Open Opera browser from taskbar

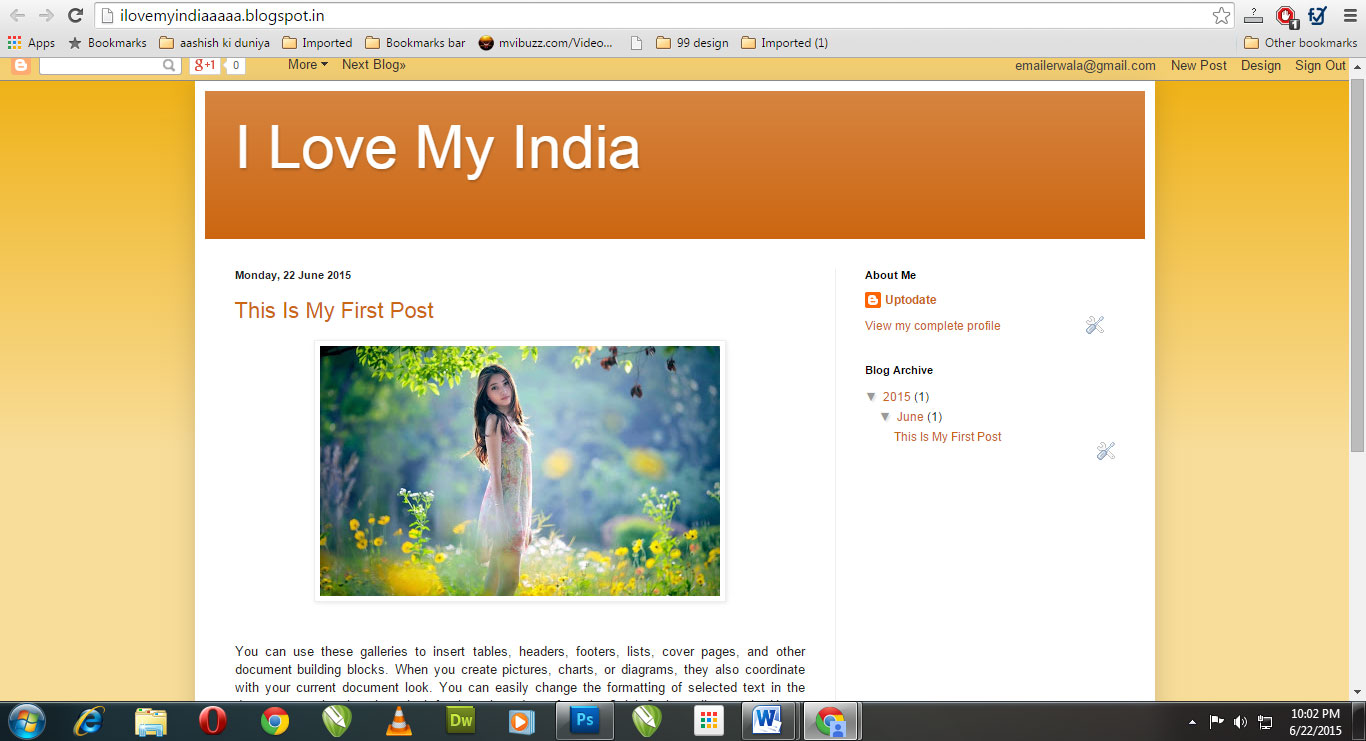point(212,721)
